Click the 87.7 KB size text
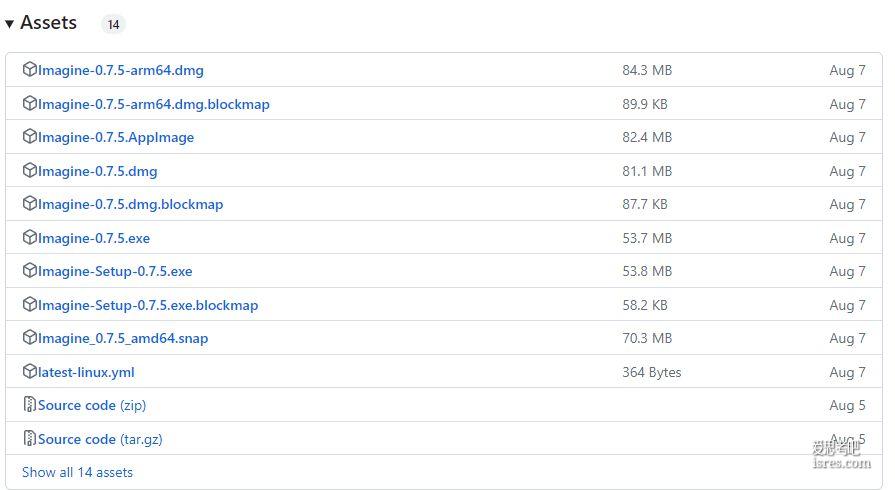Screen dimensions: 895x490 point(645,204)
